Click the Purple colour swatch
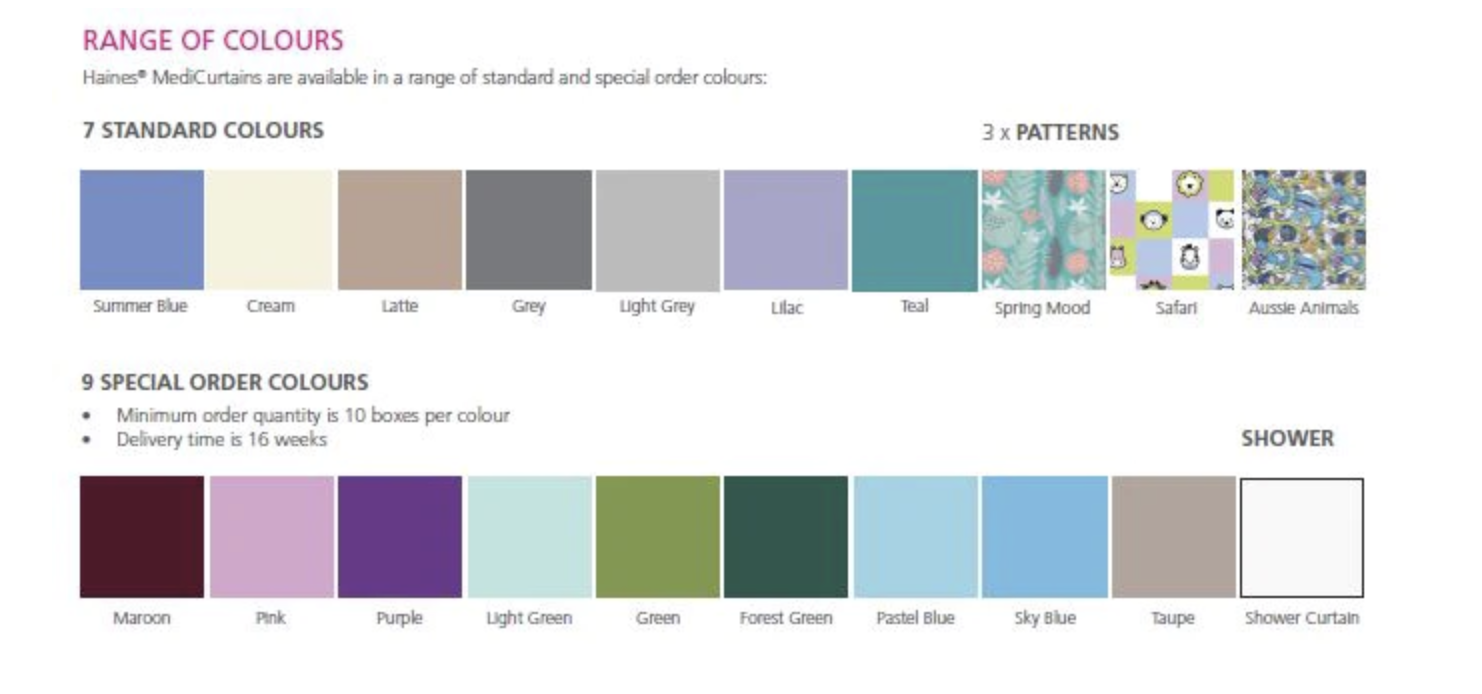 pos(400,537)
